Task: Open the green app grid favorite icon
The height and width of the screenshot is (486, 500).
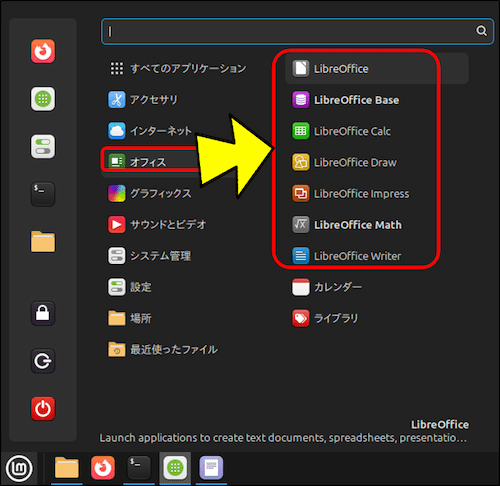Action: point(43,99)
